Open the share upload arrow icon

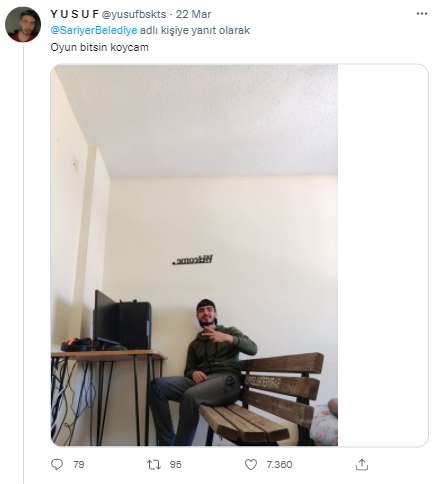362,464
